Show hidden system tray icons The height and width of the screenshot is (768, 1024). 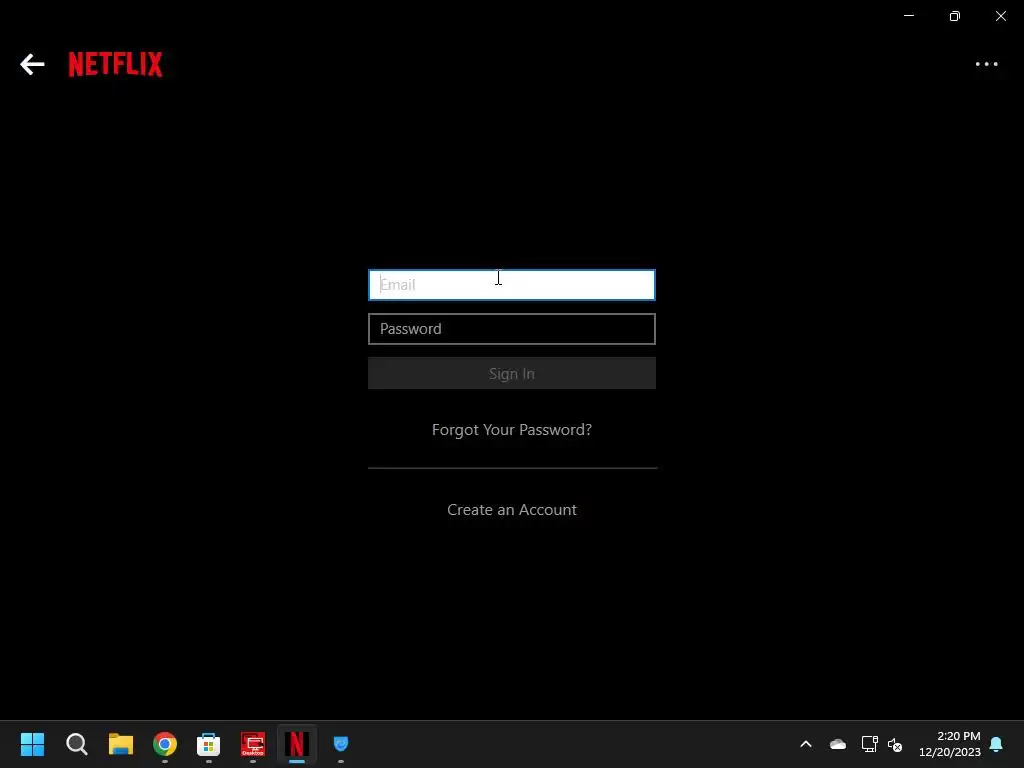806,744
